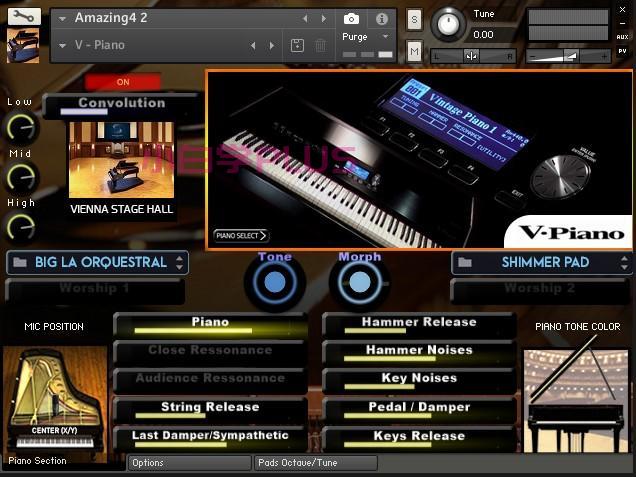
Task: Solo the instrument with S button
Action: (x=414, y=19)
